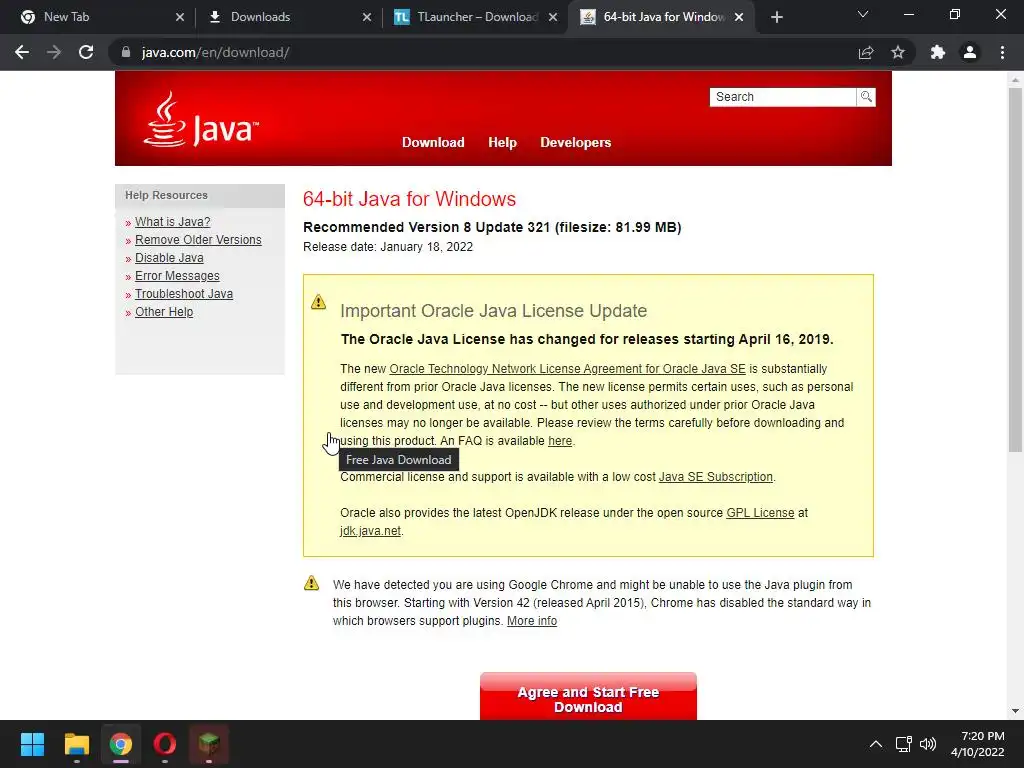Screen dimensions: 1024x768
Task: Close the TLauncher tab
Action: click(553, 17)
